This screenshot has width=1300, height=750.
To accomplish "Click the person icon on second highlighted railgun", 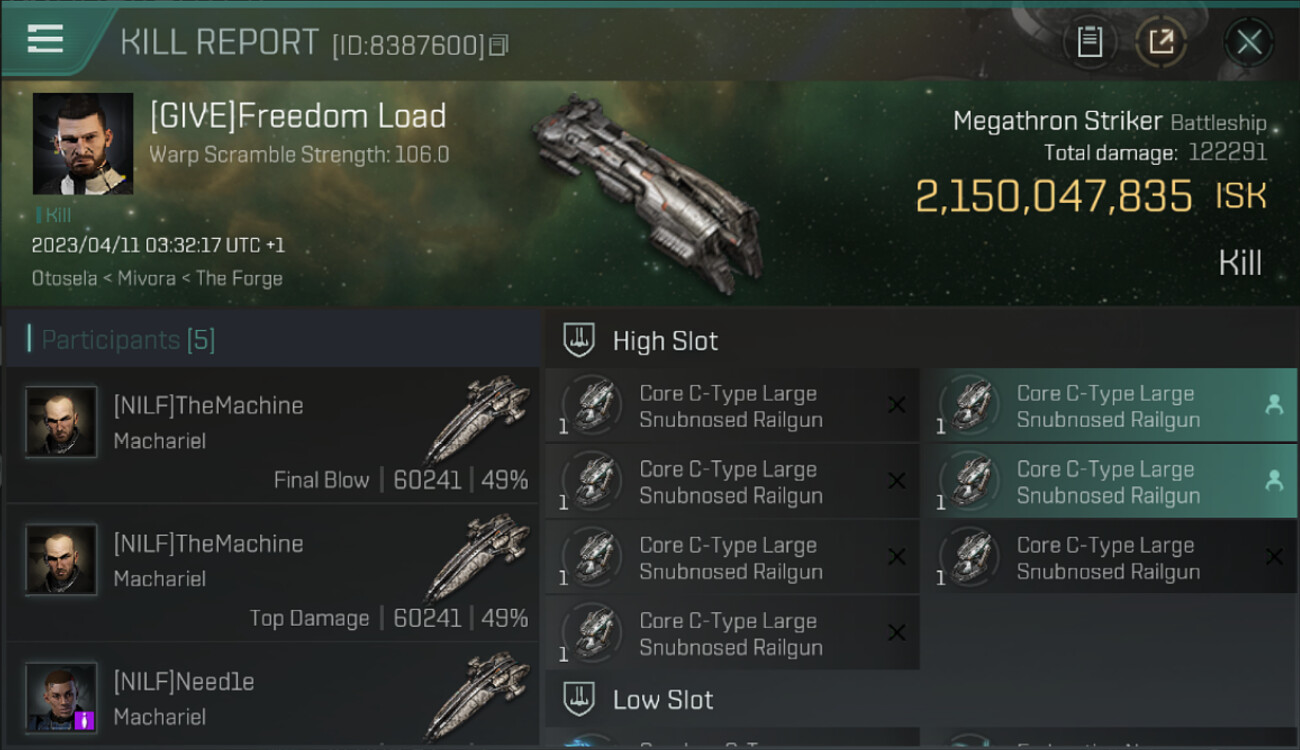I will coord(1274,481).
